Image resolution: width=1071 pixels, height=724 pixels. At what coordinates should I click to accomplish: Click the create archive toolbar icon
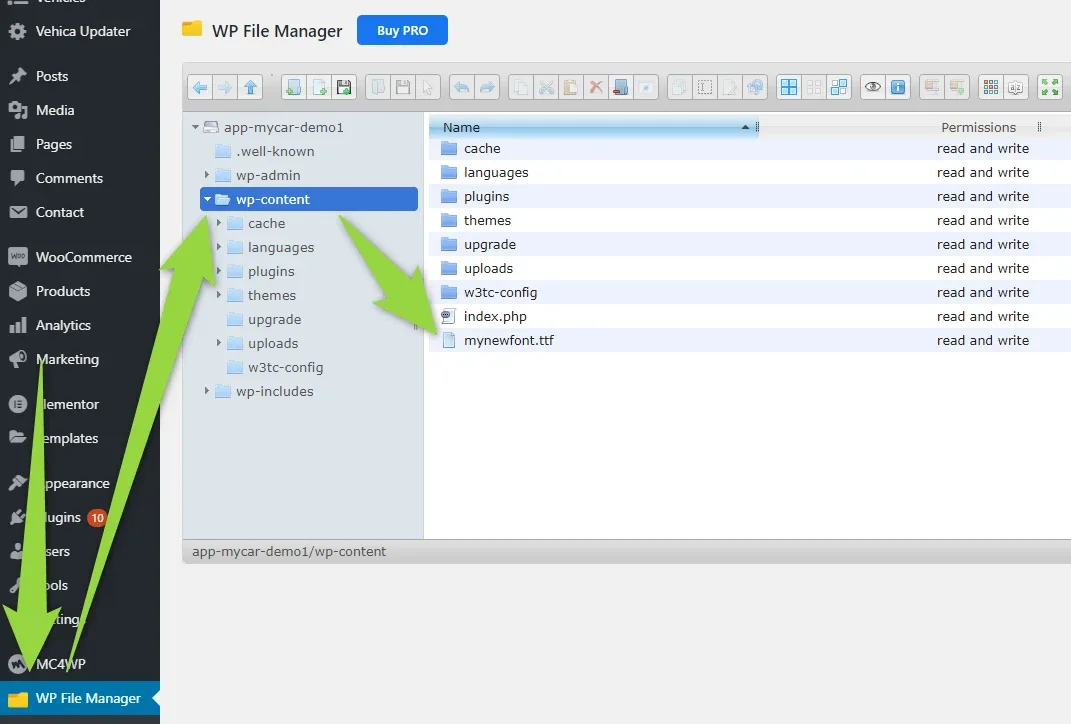click(957, 87)
